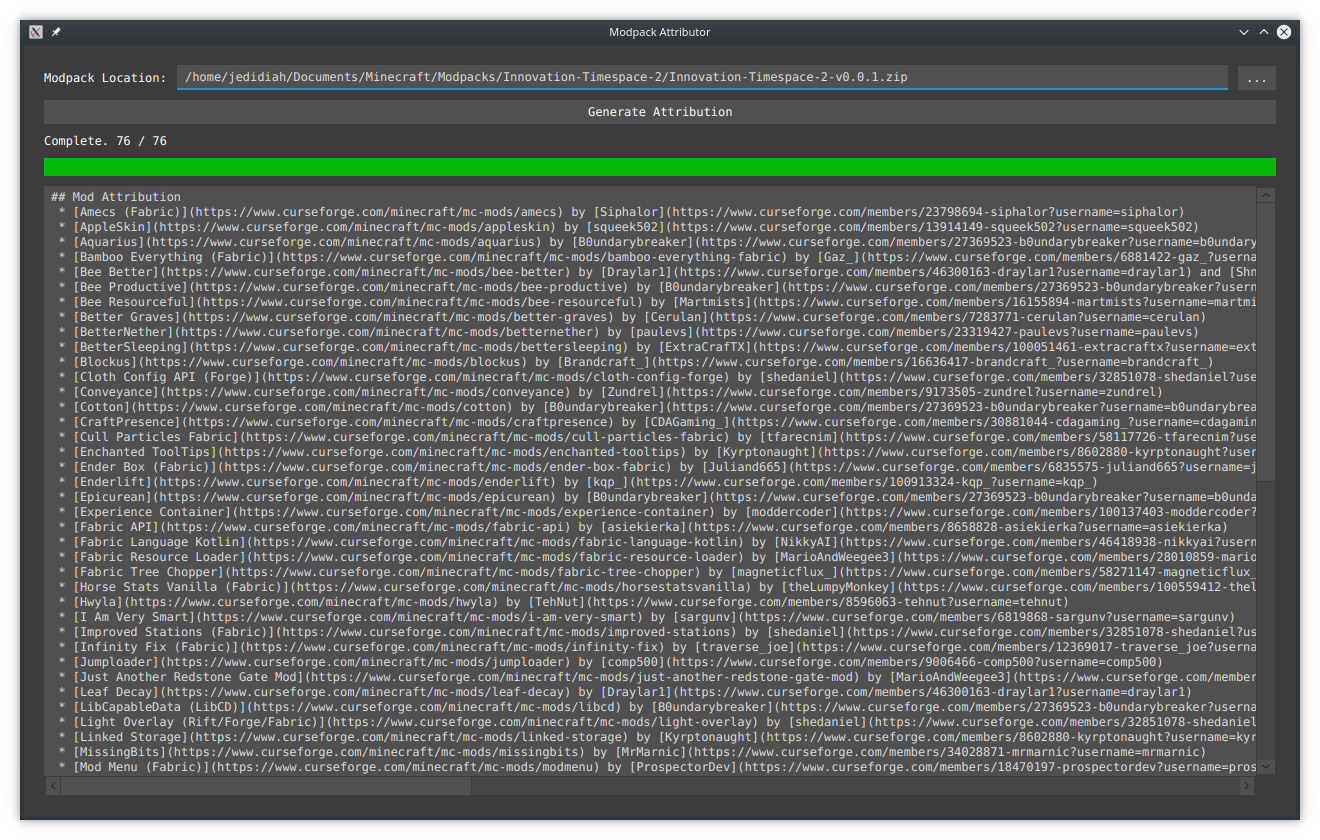
Task: Click the '[Mod Menu (Fabric)]' line
Action: (657, 767)
